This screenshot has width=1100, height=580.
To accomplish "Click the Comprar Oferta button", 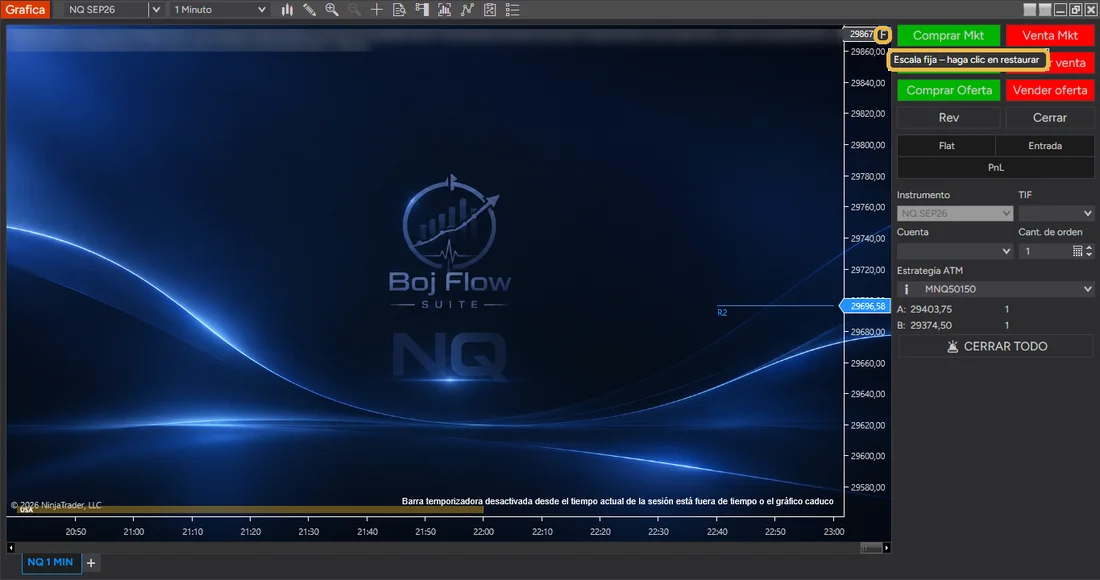I will coord(948,90).
